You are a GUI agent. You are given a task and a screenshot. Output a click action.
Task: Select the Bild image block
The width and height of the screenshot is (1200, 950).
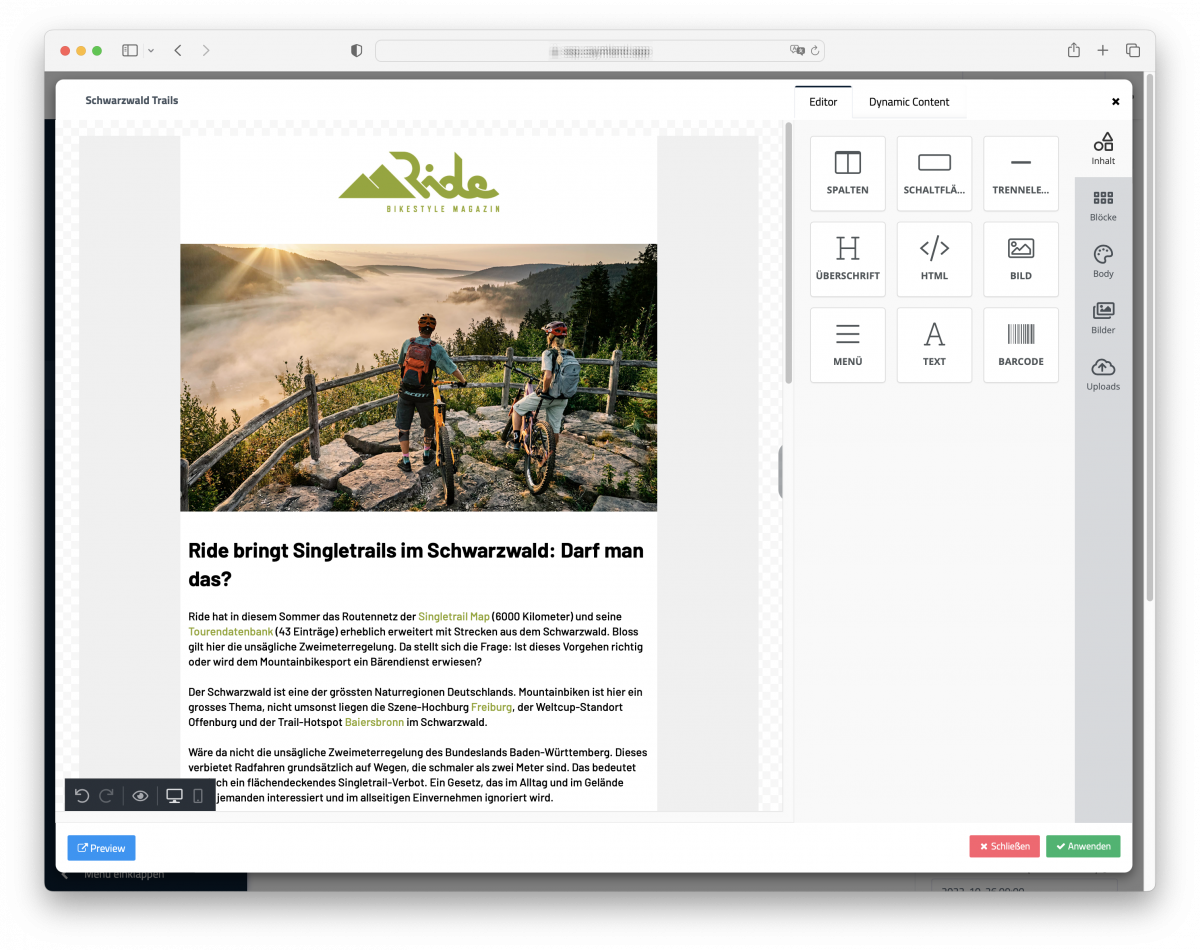click(x=1020, y=259)
